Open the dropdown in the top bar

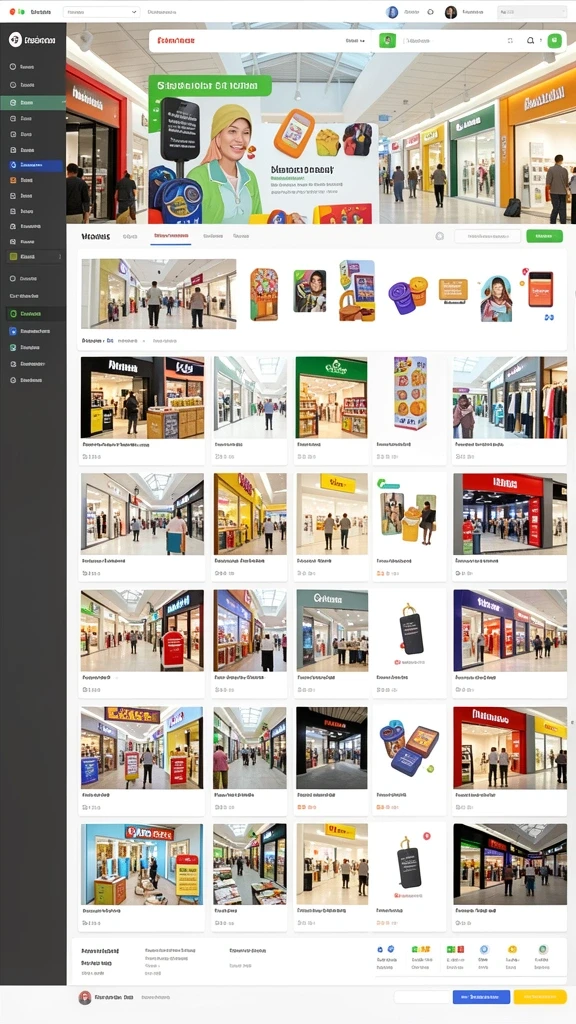(x=102, y=12)
